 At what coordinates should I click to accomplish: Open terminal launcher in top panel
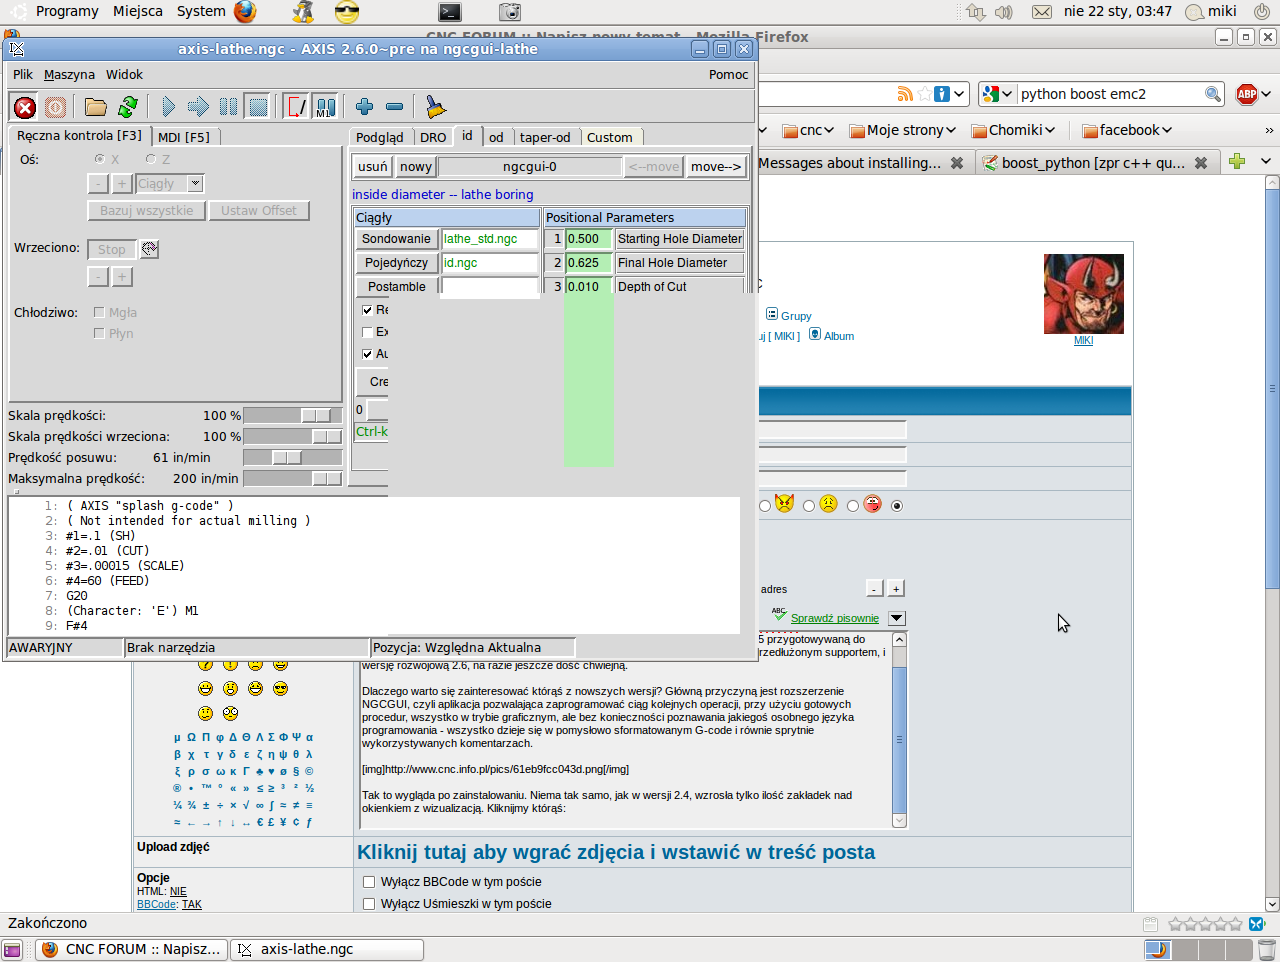pyautogui.click(x=450, y=12)
